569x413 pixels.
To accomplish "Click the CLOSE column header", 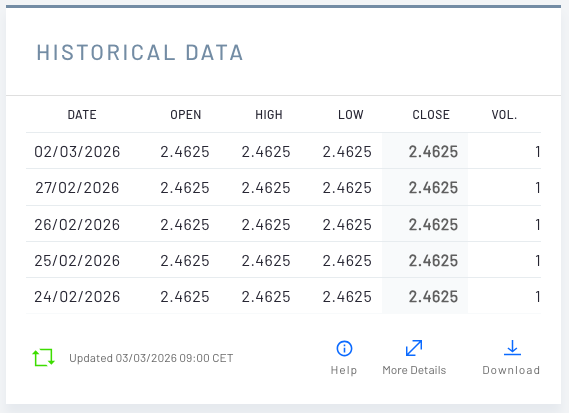I will (x=431, y=115).
